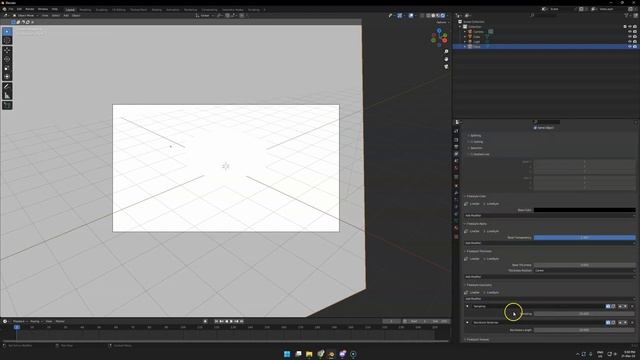Collapse the Sampling modifier panel

pos(467,306)
